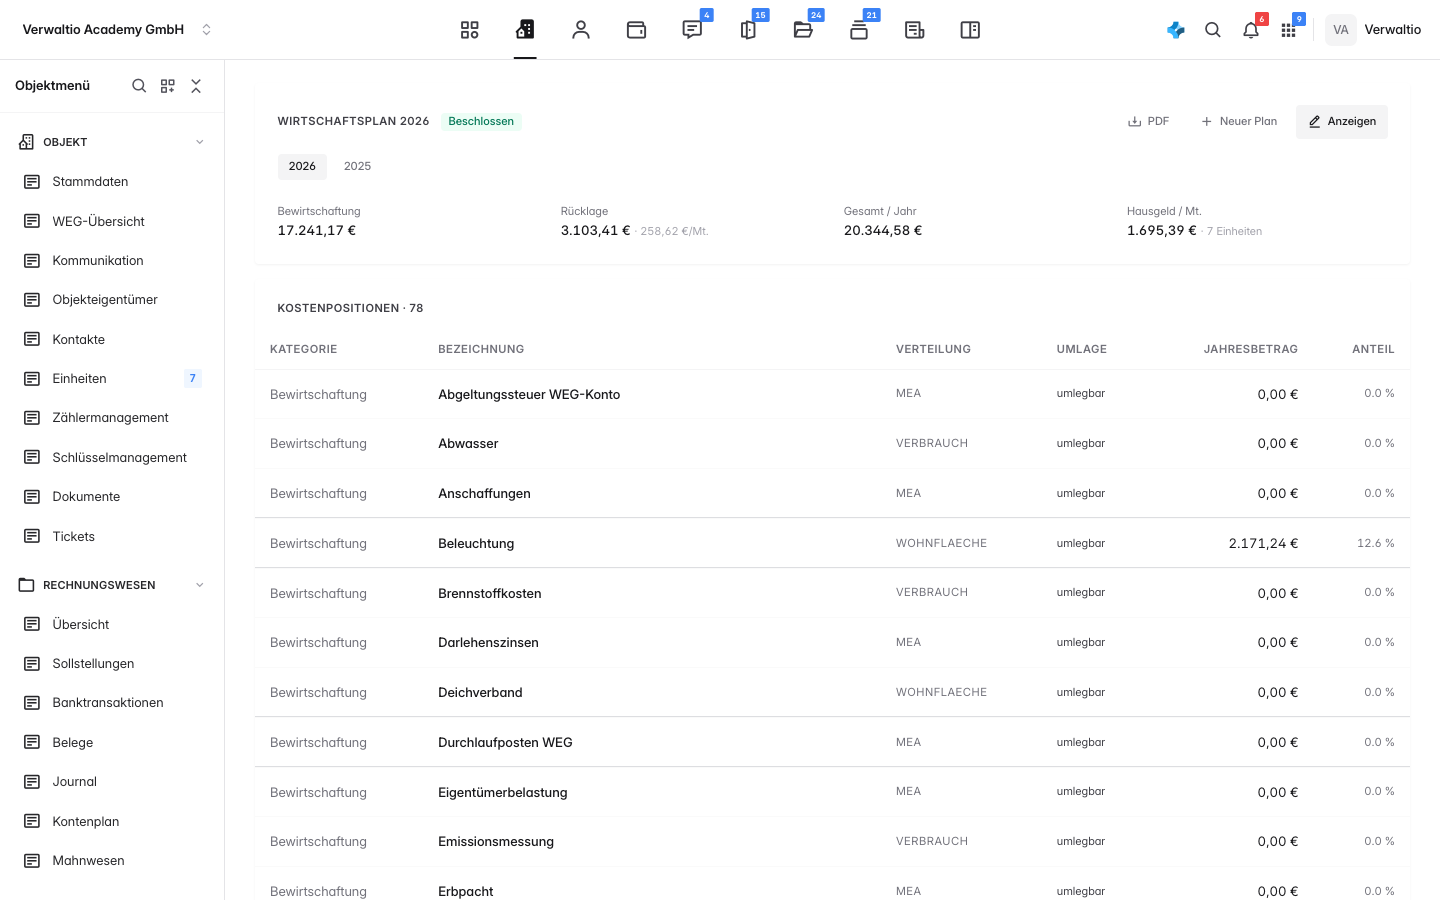This screenshot has width=1440, height=900.
Task: Click the blue assistant logo icon
Action: tap(1176, 30)
